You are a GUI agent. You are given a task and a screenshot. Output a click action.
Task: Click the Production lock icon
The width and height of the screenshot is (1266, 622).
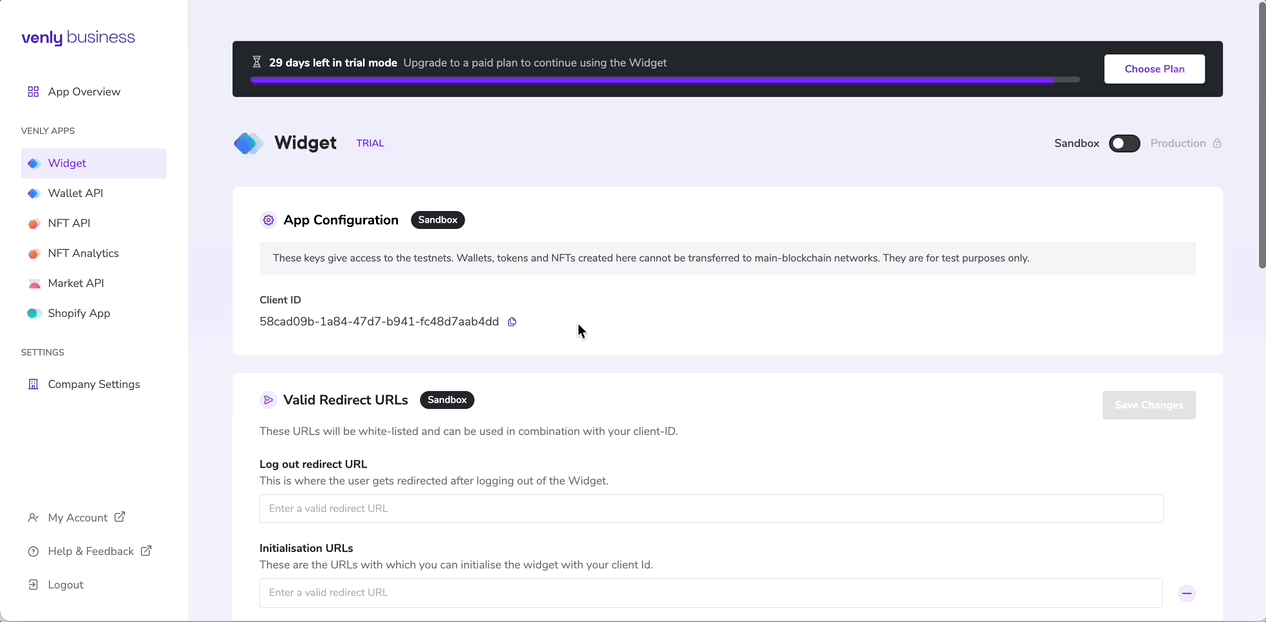point(1217,143)
